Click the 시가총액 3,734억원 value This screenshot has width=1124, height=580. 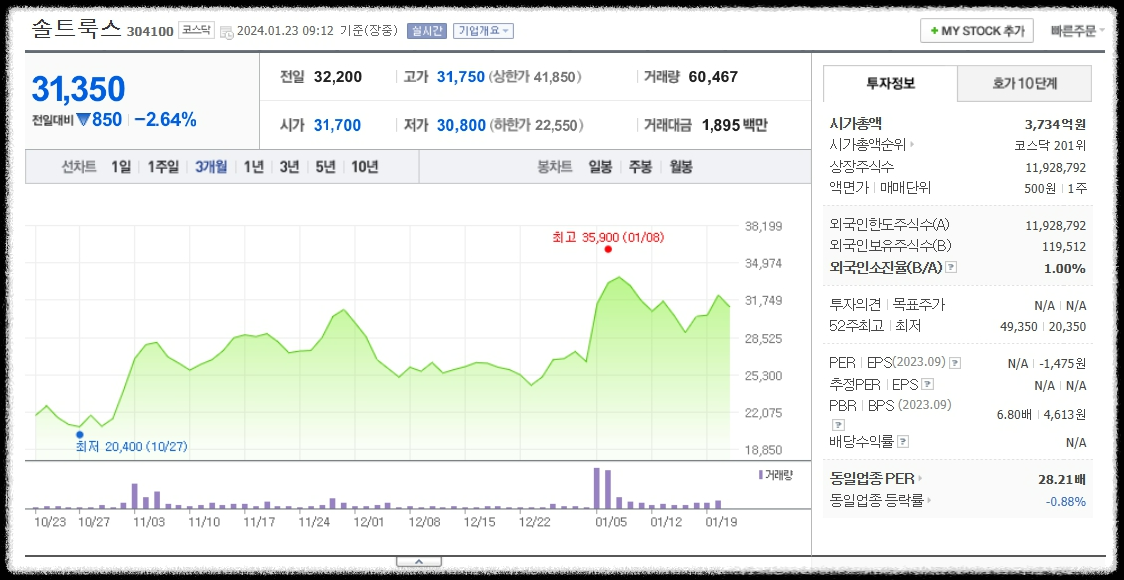[1055, 124]
